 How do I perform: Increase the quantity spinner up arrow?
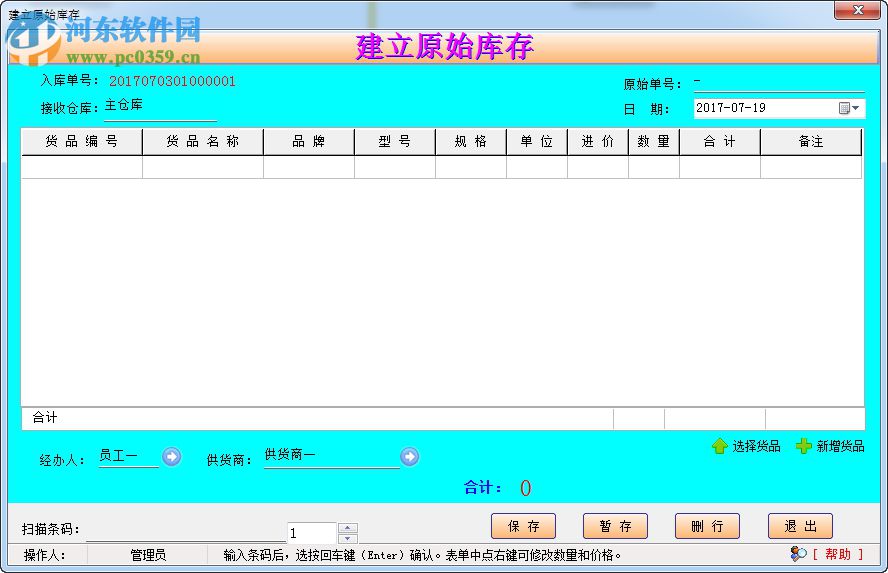point(348,528)
